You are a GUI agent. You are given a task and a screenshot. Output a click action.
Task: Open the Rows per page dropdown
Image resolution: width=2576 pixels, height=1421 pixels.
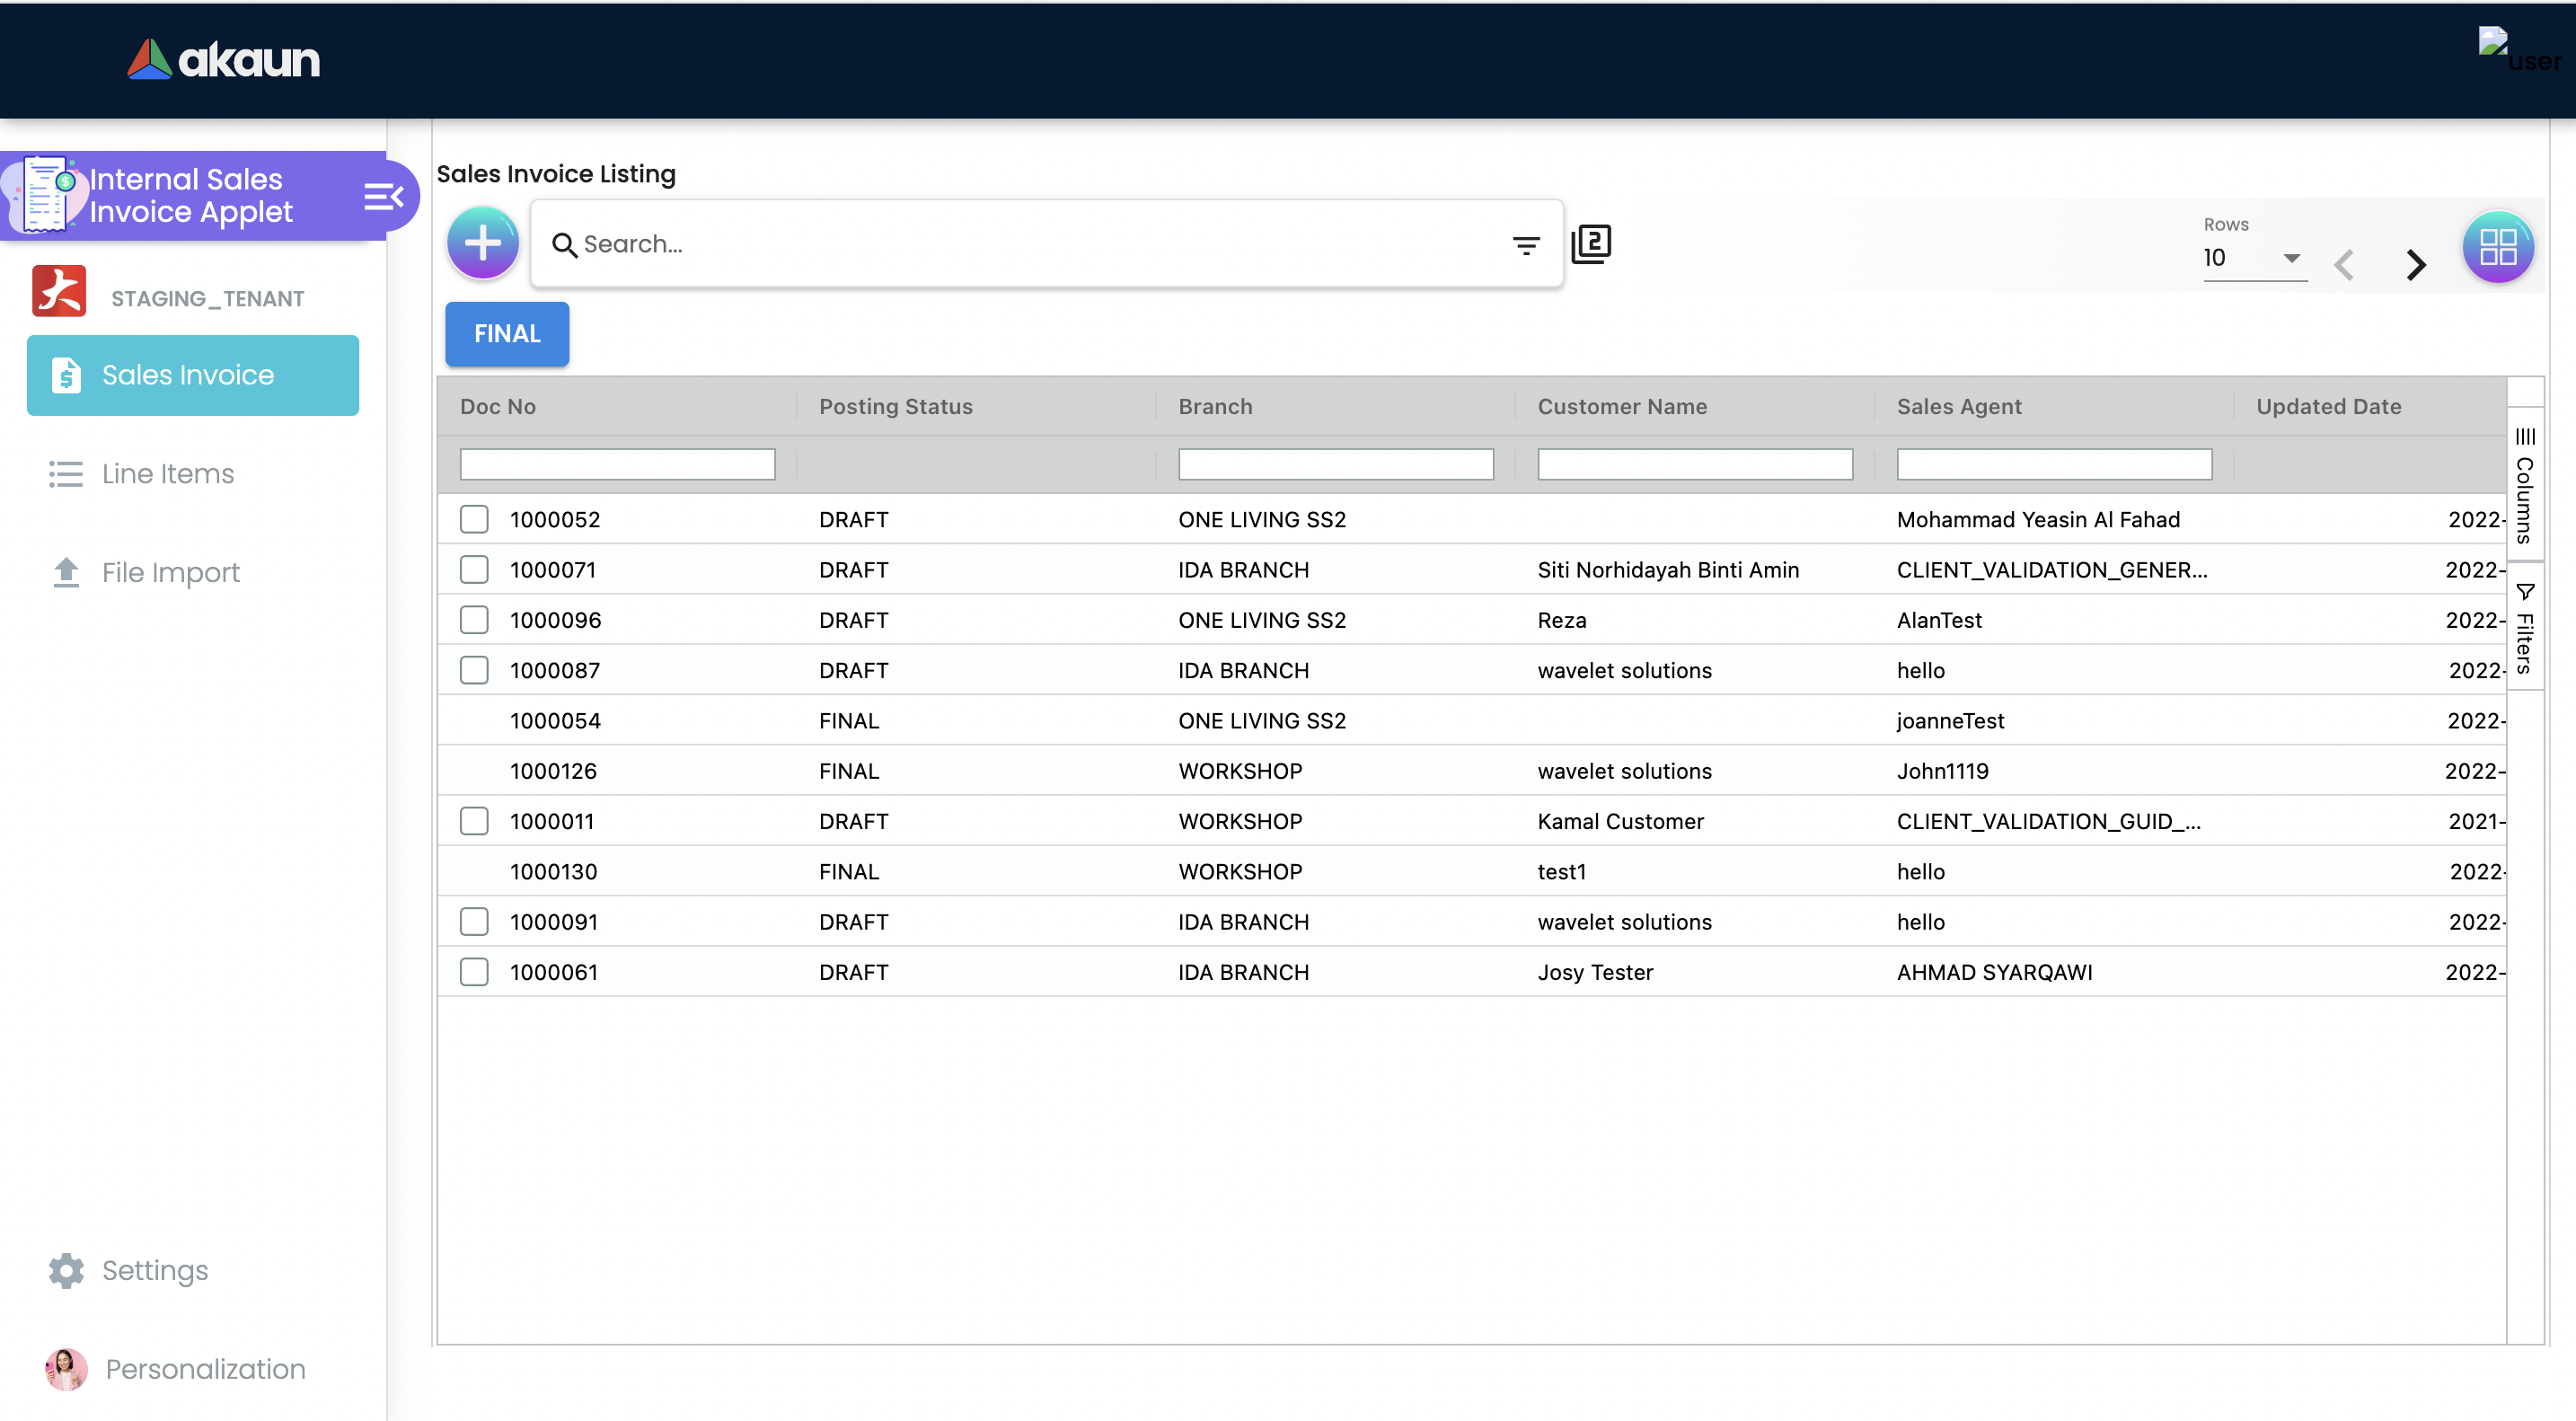2254,258
